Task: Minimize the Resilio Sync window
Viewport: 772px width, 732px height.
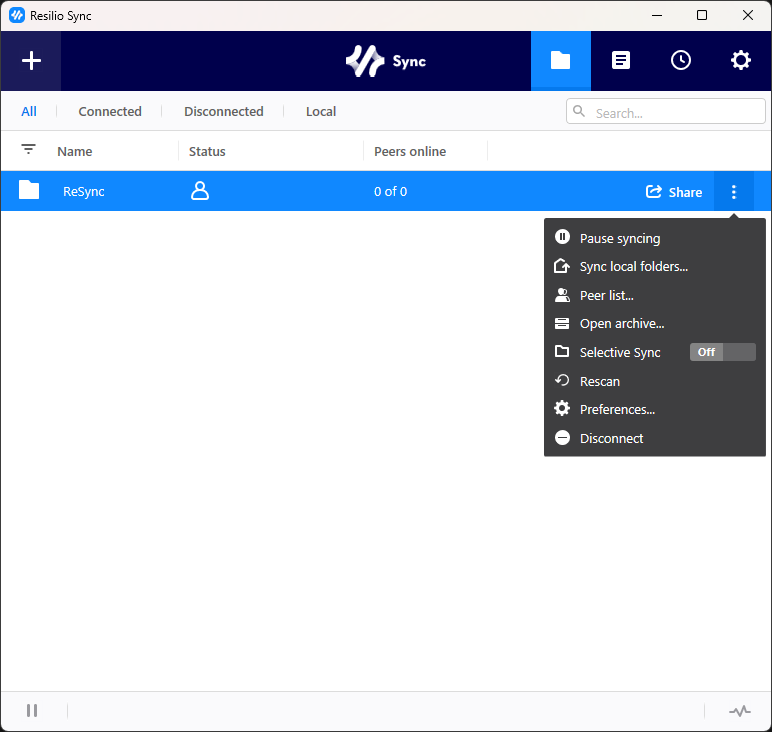Action: tap(657, 15)
